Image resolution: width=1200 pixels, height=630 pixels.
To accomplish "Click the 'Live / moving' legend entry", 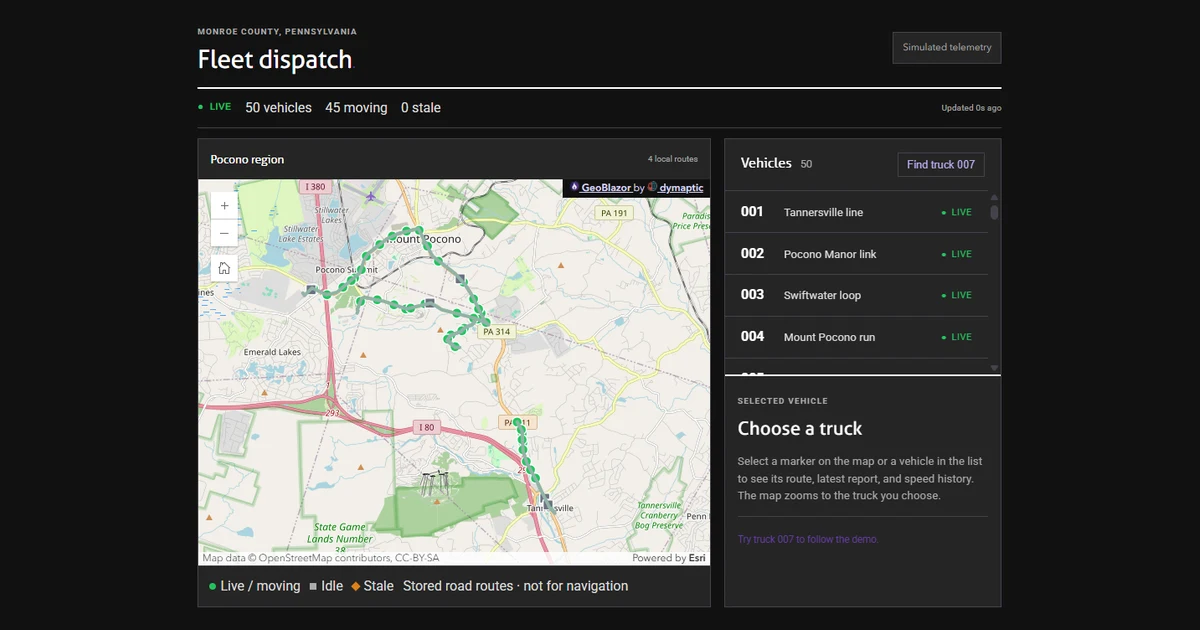I will click(x=254, y=586).
